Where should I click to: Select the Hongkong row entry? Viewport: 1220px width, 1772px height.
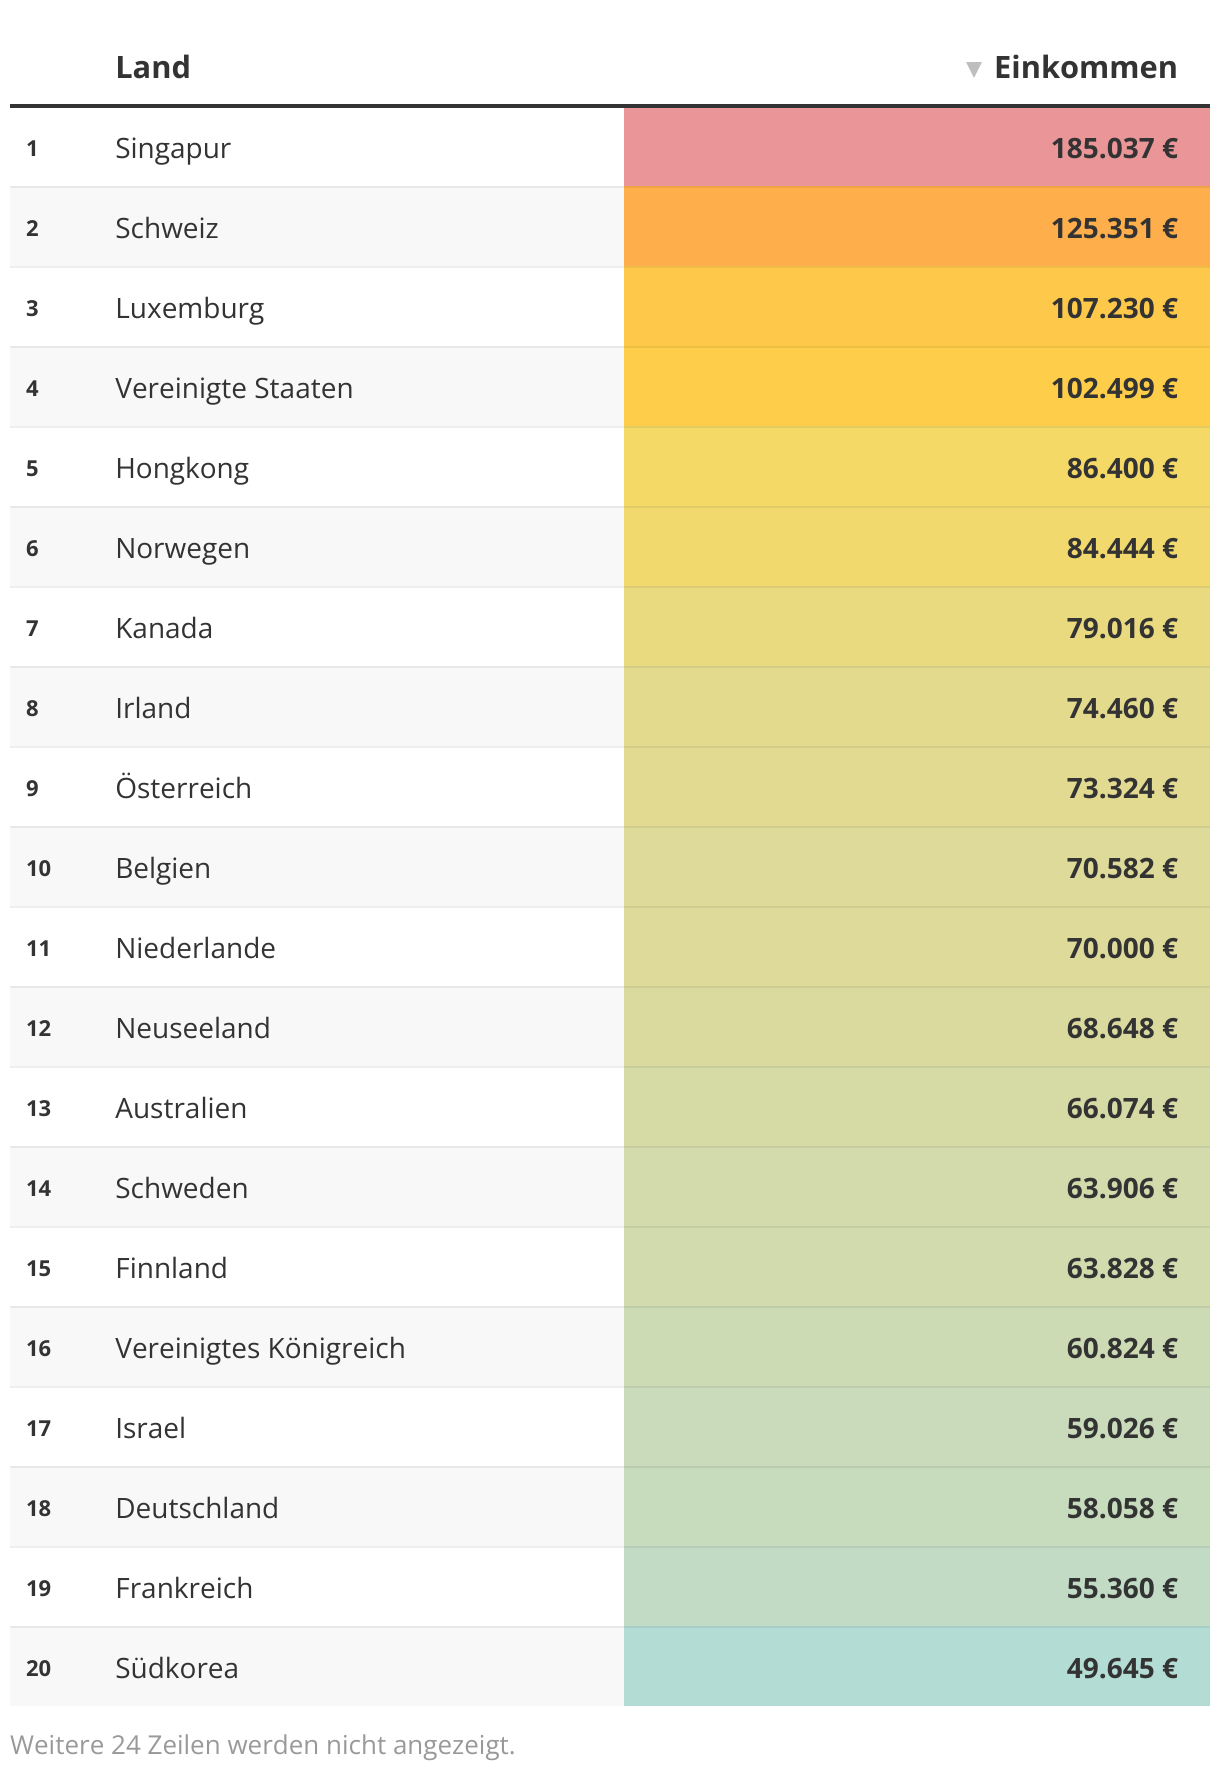click(610, 467)
